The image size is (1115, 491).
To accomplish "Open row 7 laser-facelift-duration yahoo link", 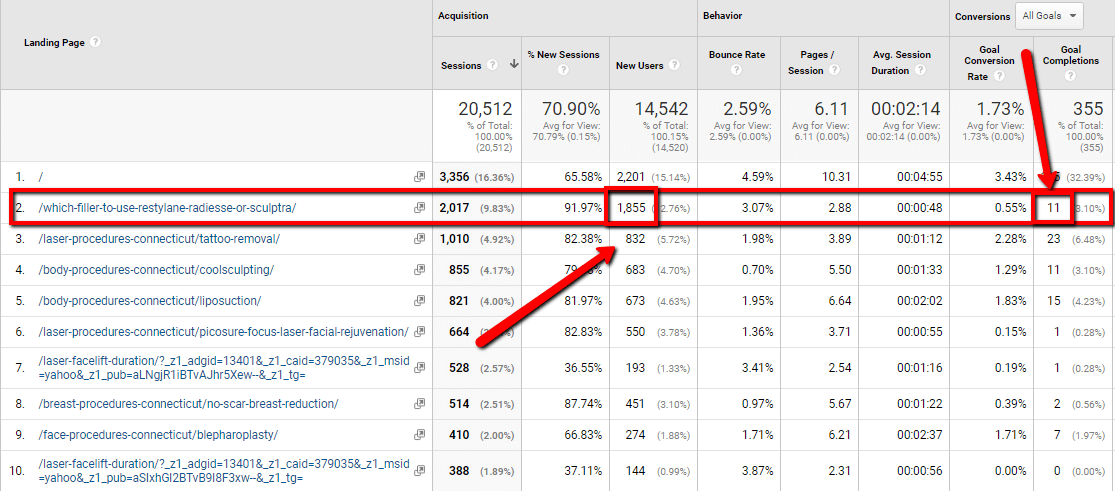I will [x=223, y=367].
